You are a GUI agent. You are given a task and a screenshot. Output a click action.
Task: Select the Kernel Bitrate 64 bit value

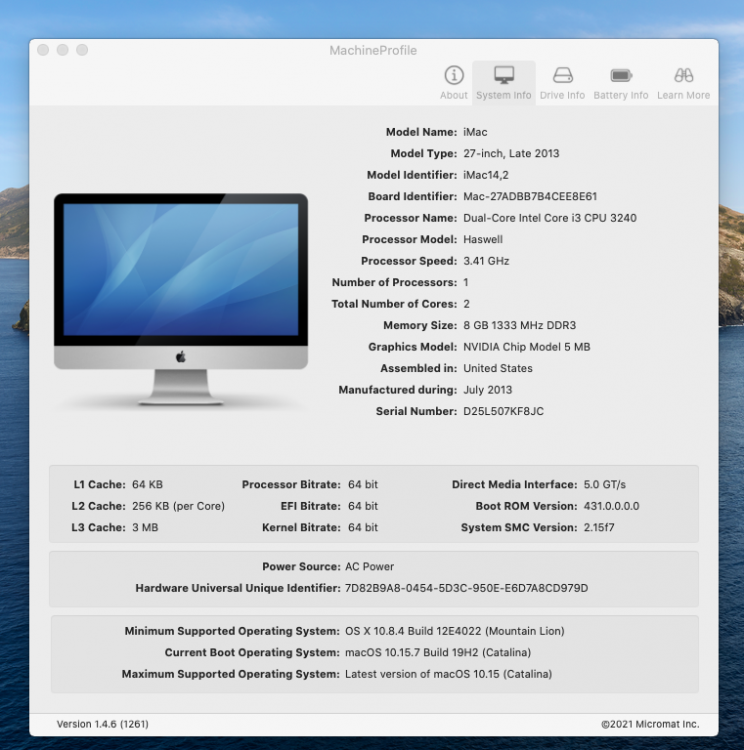(x=363, y=528)
